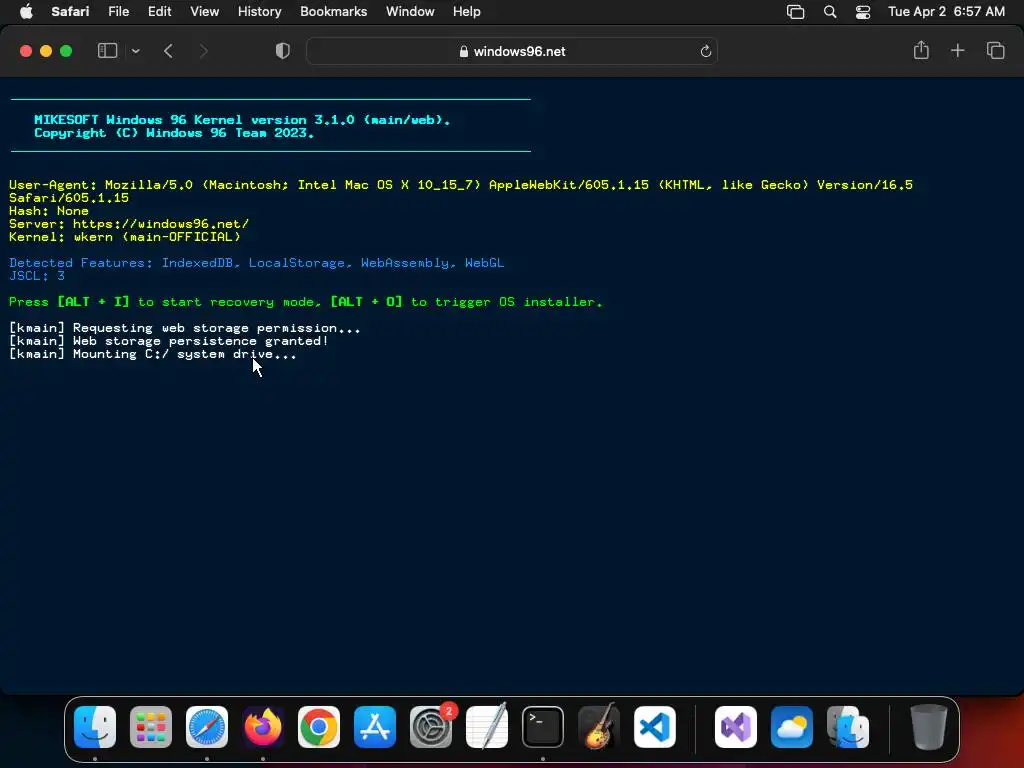The image size is (1024, 768).
Task: Click the 'JSCL: 3' line
Action: (37, 276)
